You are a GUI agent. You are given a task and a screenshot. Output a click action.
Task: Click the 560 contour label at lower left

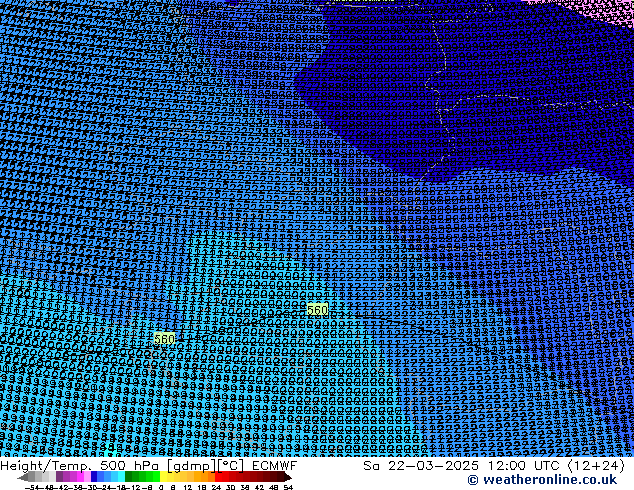pos(164,338)
